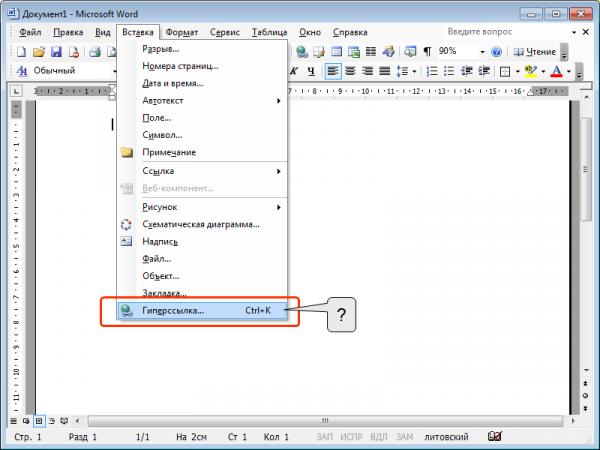The image size is (600, 450).
Task: Click the Decrease Indent icon
Action: click(x=466, y=71)
